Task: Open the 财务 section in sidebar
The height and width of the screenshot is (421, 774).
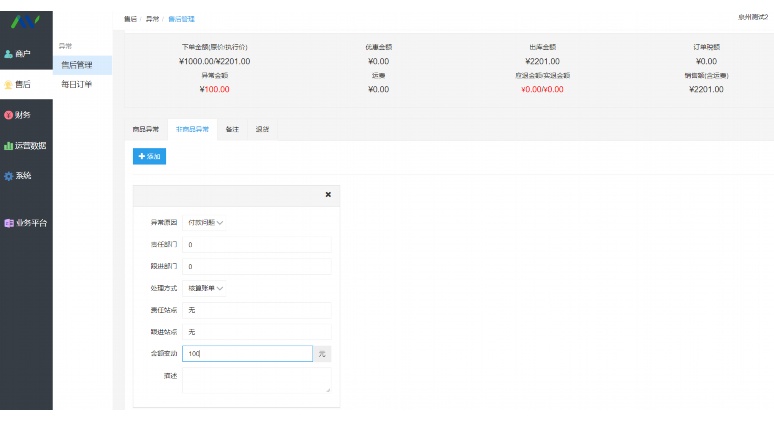Action: (26, 115)
